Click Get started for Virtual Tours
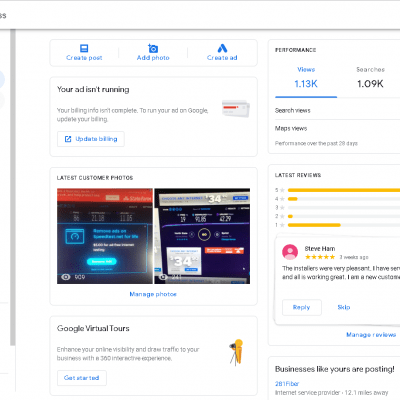 (x=82, y=378)
